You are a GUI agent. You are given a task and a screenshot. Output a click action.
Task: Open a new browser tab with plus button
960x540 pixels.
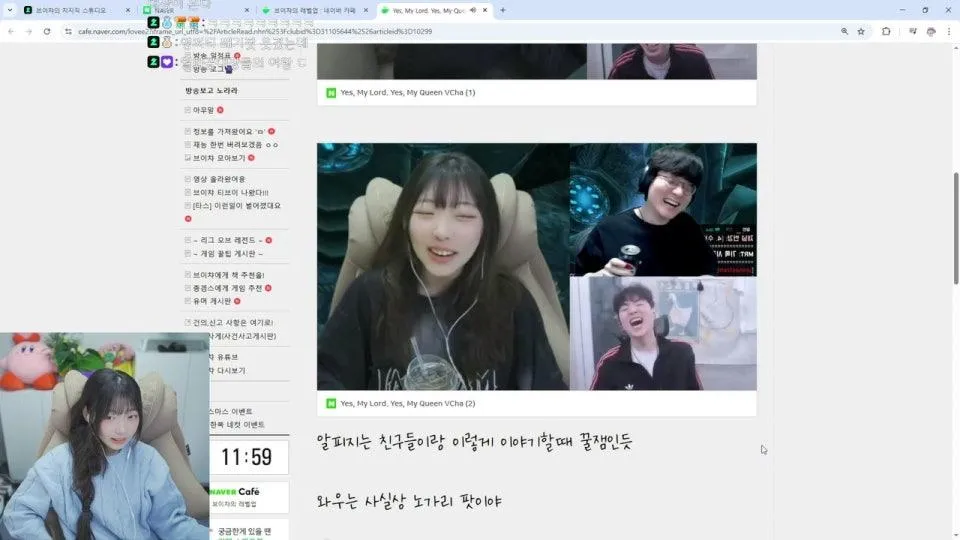point(503,10)
